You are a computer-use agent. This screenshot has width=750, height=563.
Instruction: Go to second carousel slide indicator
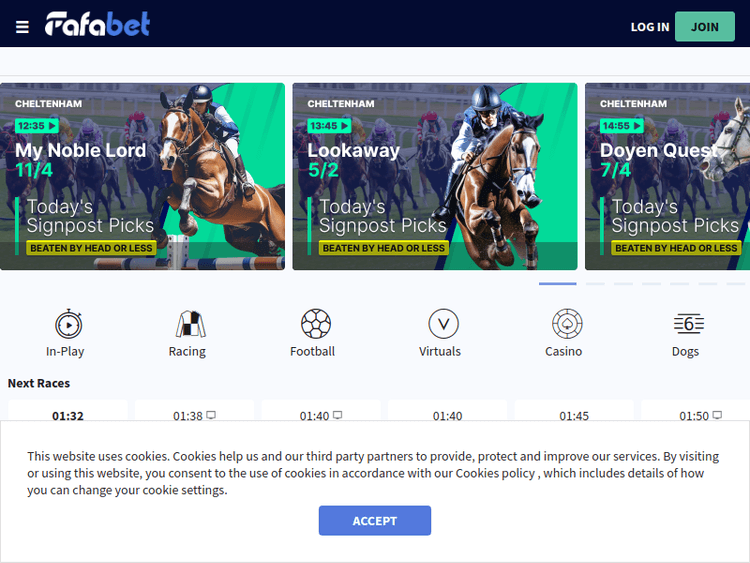(x=595, y=284)
